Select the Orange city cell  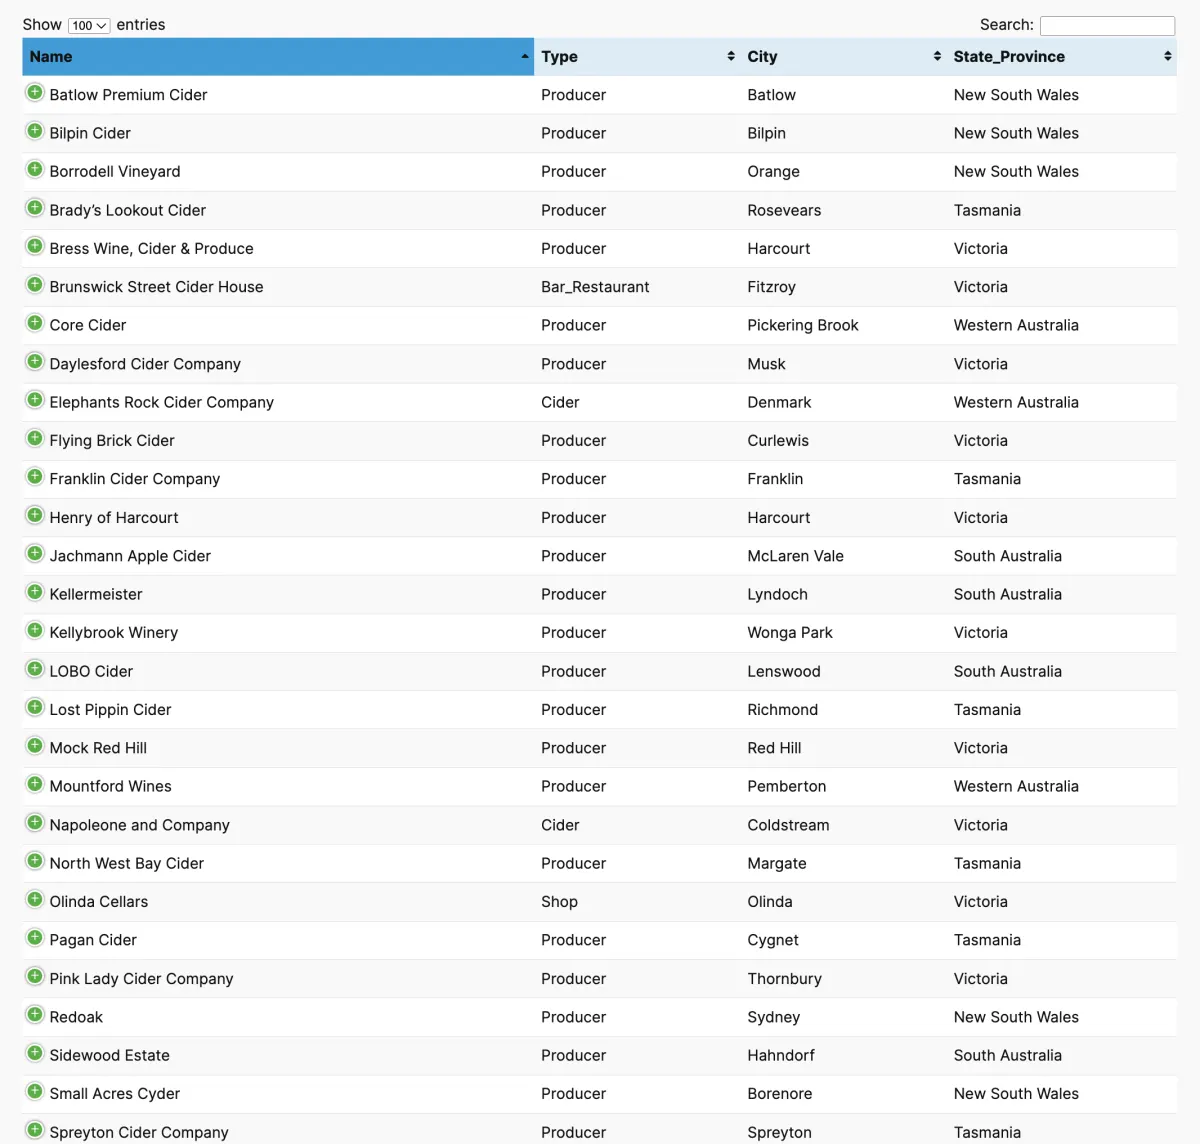(773, 171)
